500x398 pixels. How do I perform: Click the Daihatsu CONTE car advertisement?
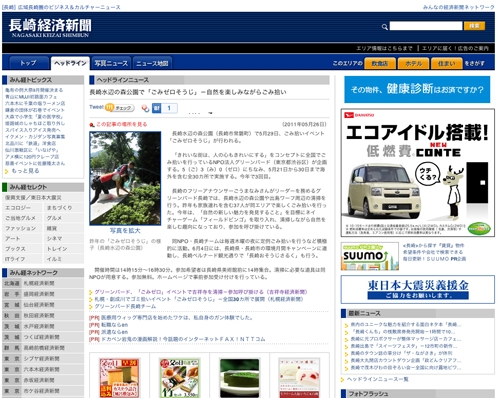(418, 173)
